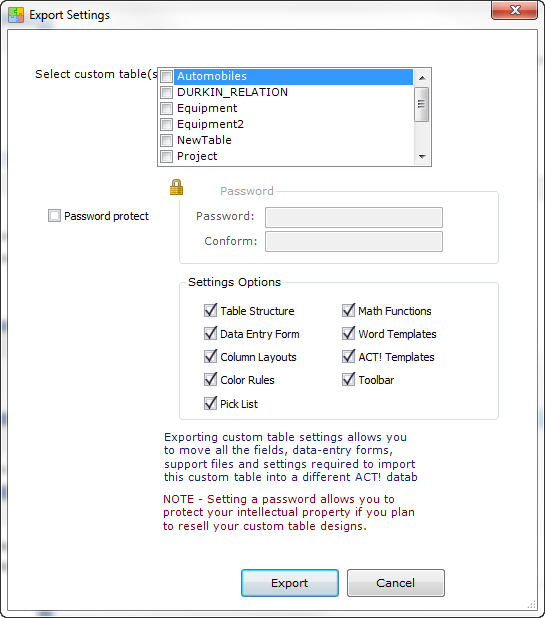Uncheck the Pick List setting
The height and width of the screenshot is (618, 545).
coord(210,403)
